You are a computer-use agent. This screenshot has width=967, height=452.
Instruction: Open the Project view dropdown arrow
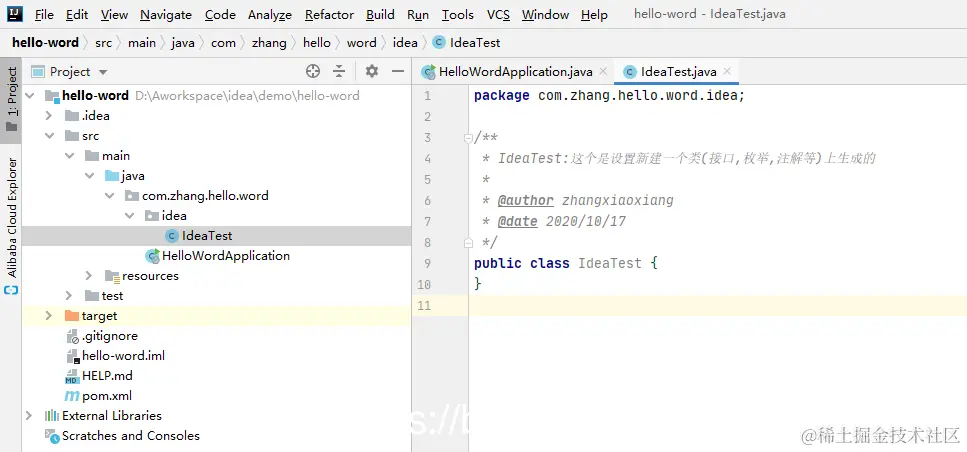[103, 72]
